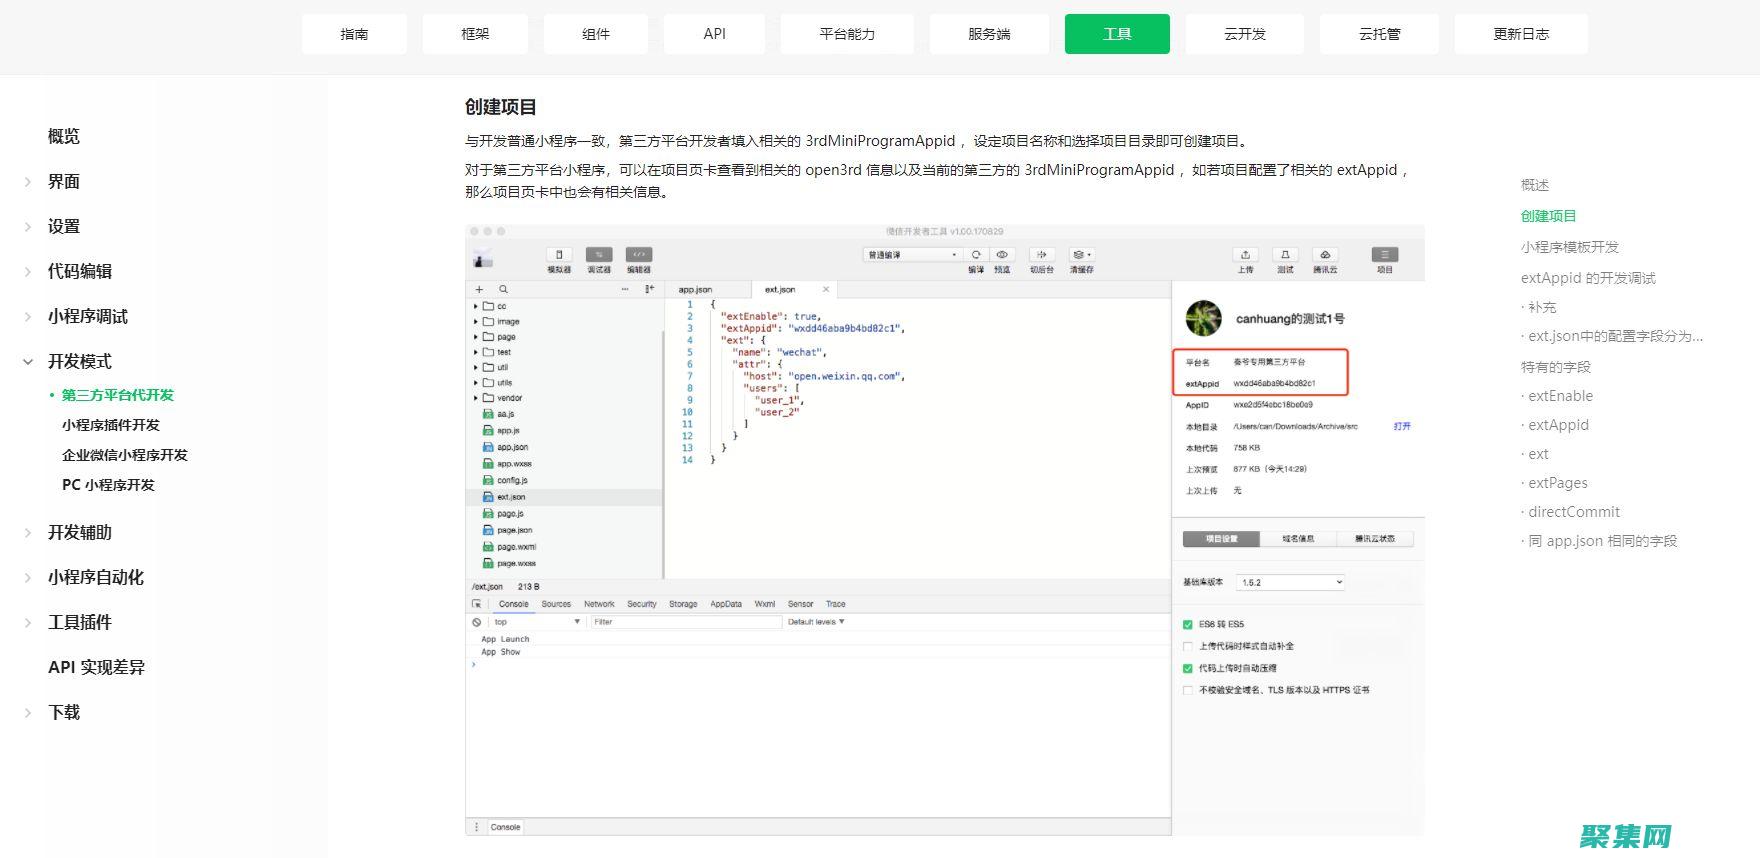The height and width of the screenshot is (858, 1760).
Task: Click the 模拟器 simulator icon in toolbar
Action: coord(559,254)
